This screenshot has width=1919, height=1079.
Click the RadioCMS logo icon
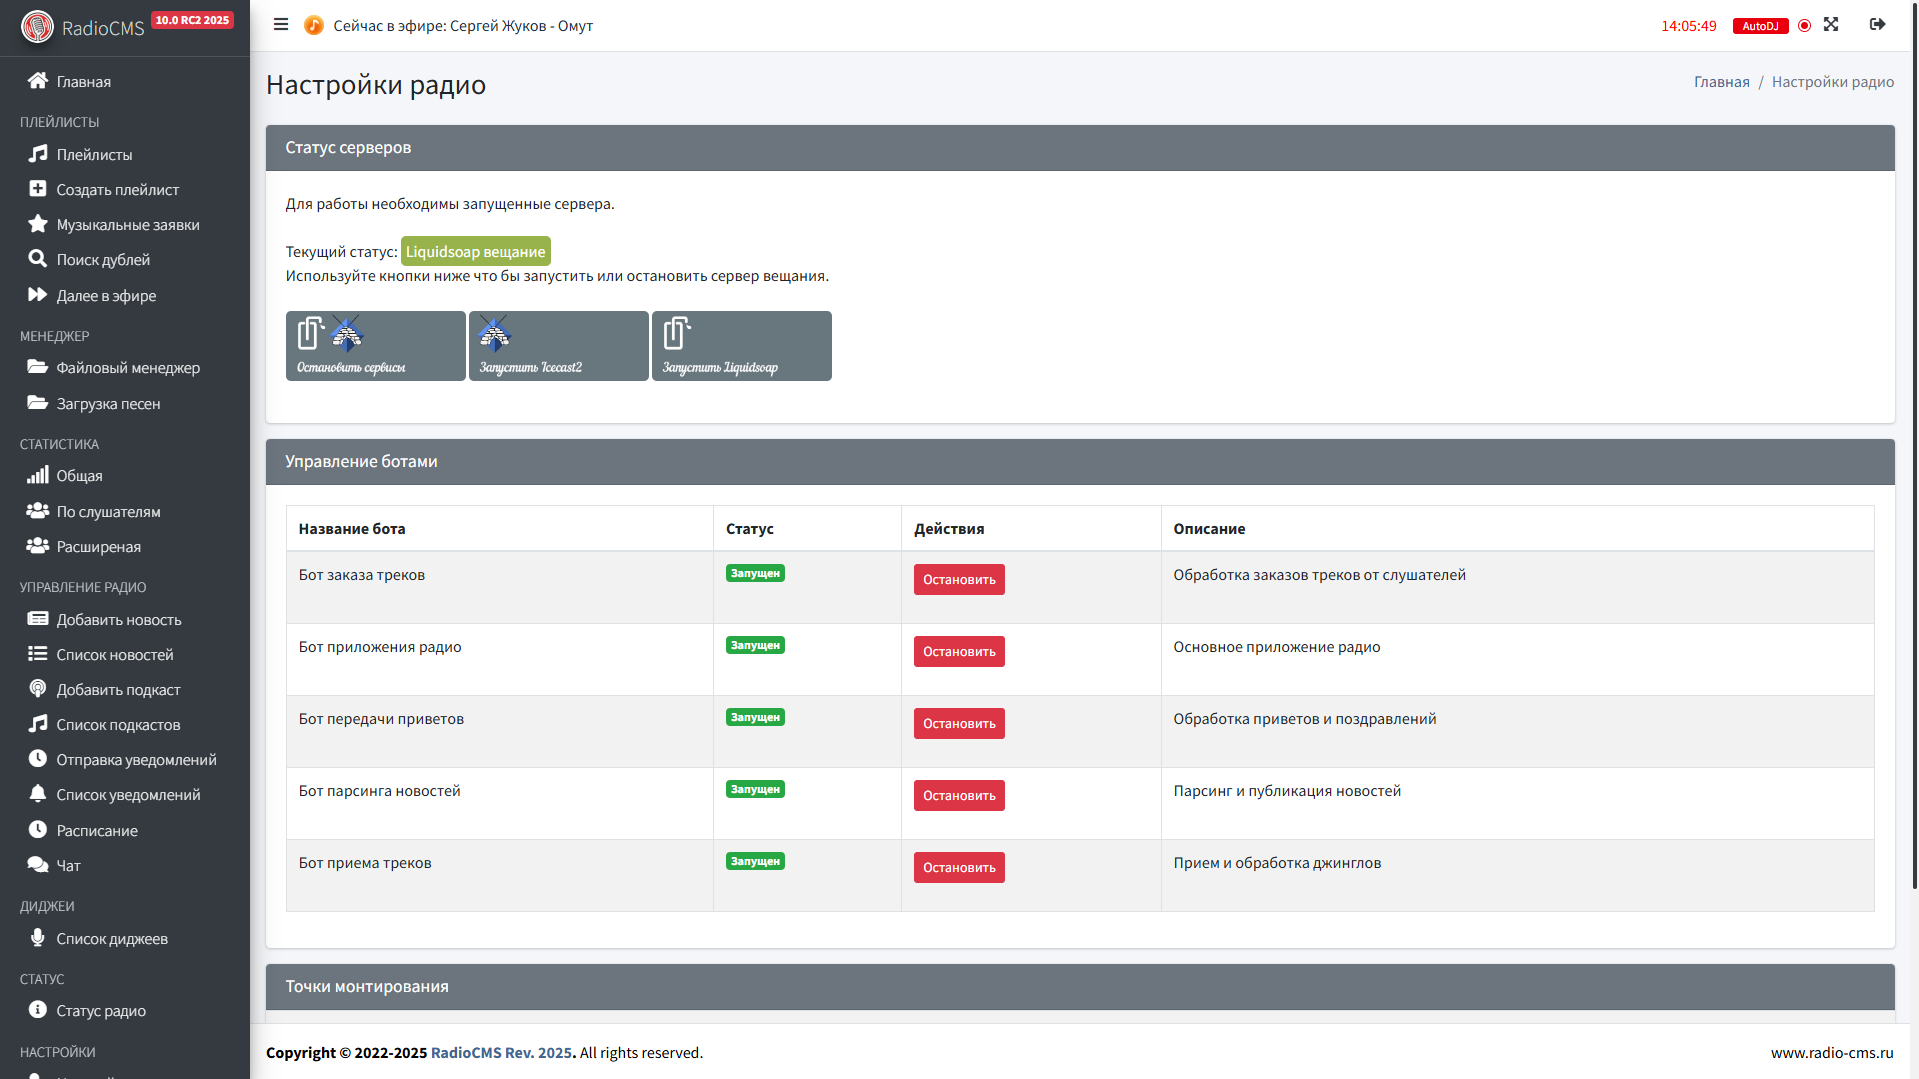[x=37, y=27]
